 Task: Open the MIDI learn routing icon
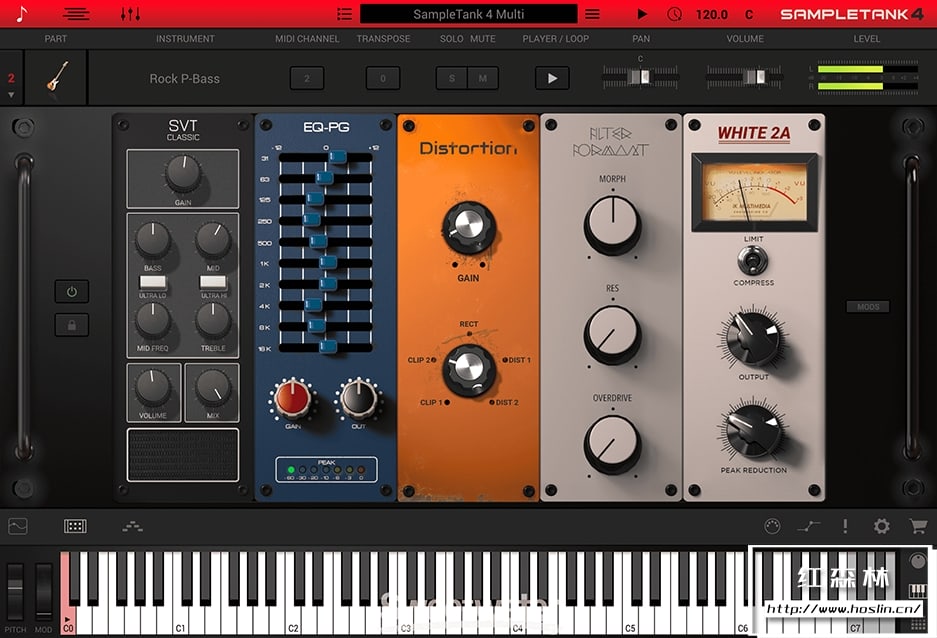(809, 526)
